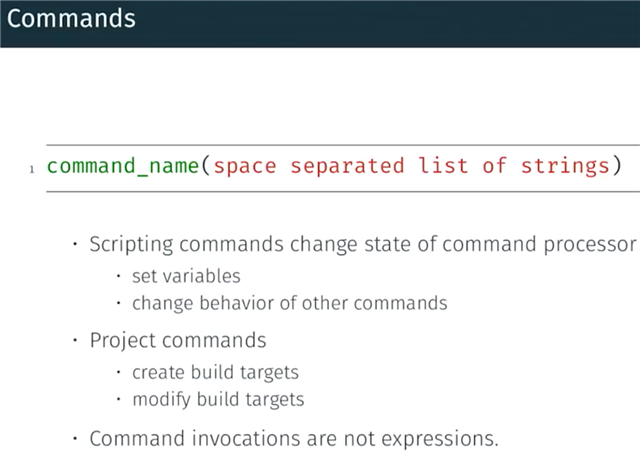Screen dimensions: 640x460
Task: Click the closing parenthesis in code
Action: click(x=618, y=166)
